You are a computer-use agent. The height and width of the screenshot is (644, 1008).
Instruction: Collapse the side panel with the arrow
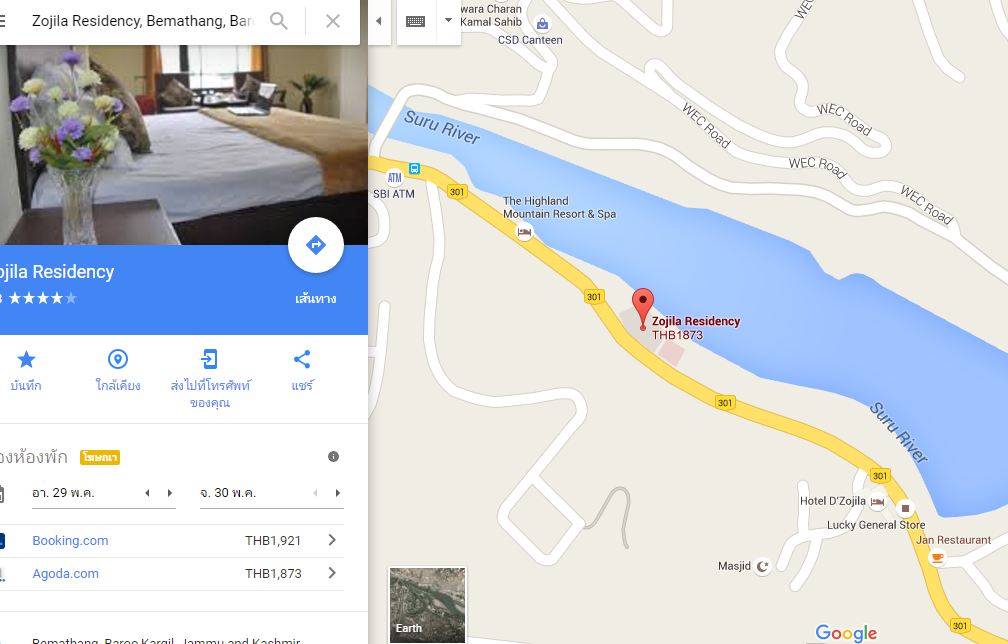point(379,21)
